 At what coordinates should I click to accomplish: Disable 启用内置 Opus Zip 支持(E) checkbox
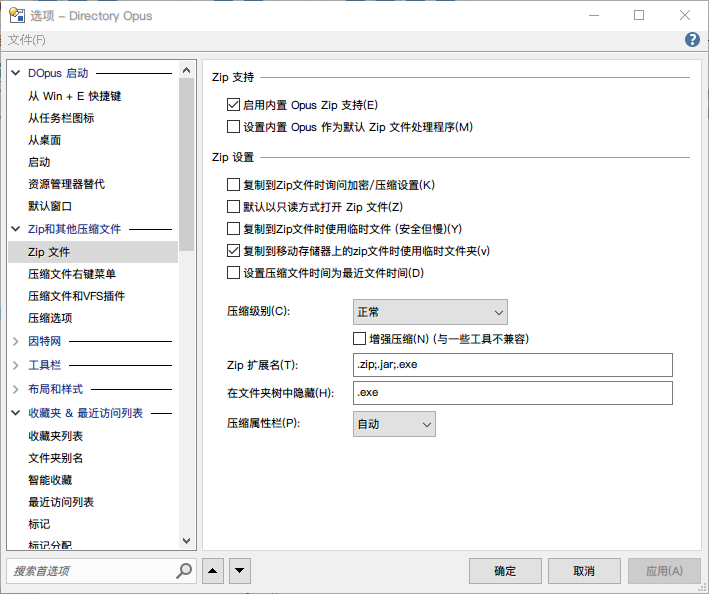tap(233, 105)
